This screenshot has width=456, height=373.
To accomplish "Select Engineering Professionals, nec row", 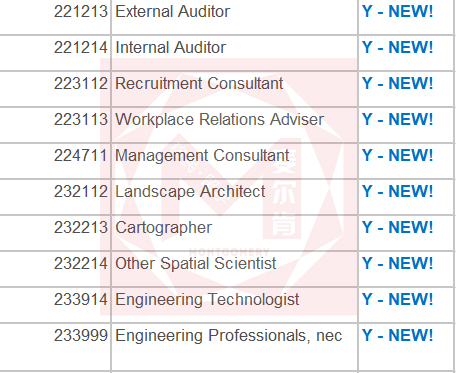I will coord(229,336).
